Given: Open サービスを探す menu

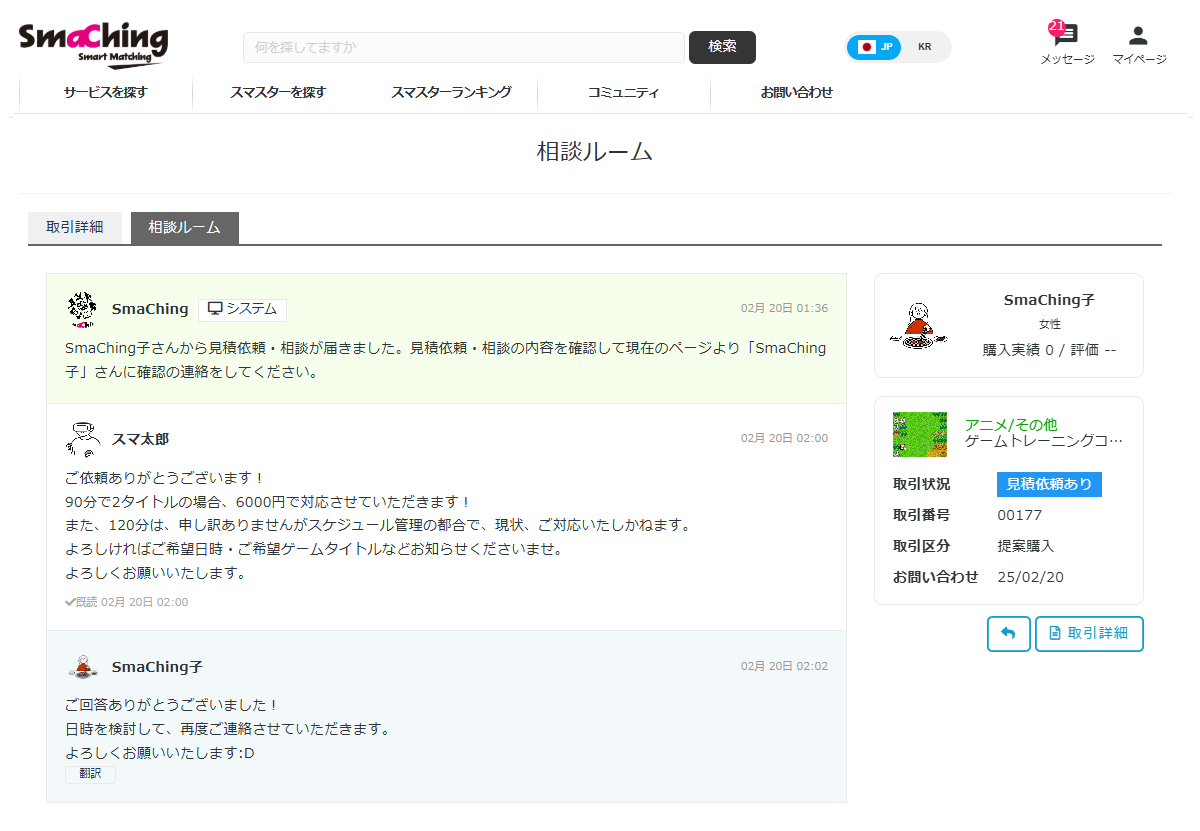Looking at the screenshot, I should point(106,93).
